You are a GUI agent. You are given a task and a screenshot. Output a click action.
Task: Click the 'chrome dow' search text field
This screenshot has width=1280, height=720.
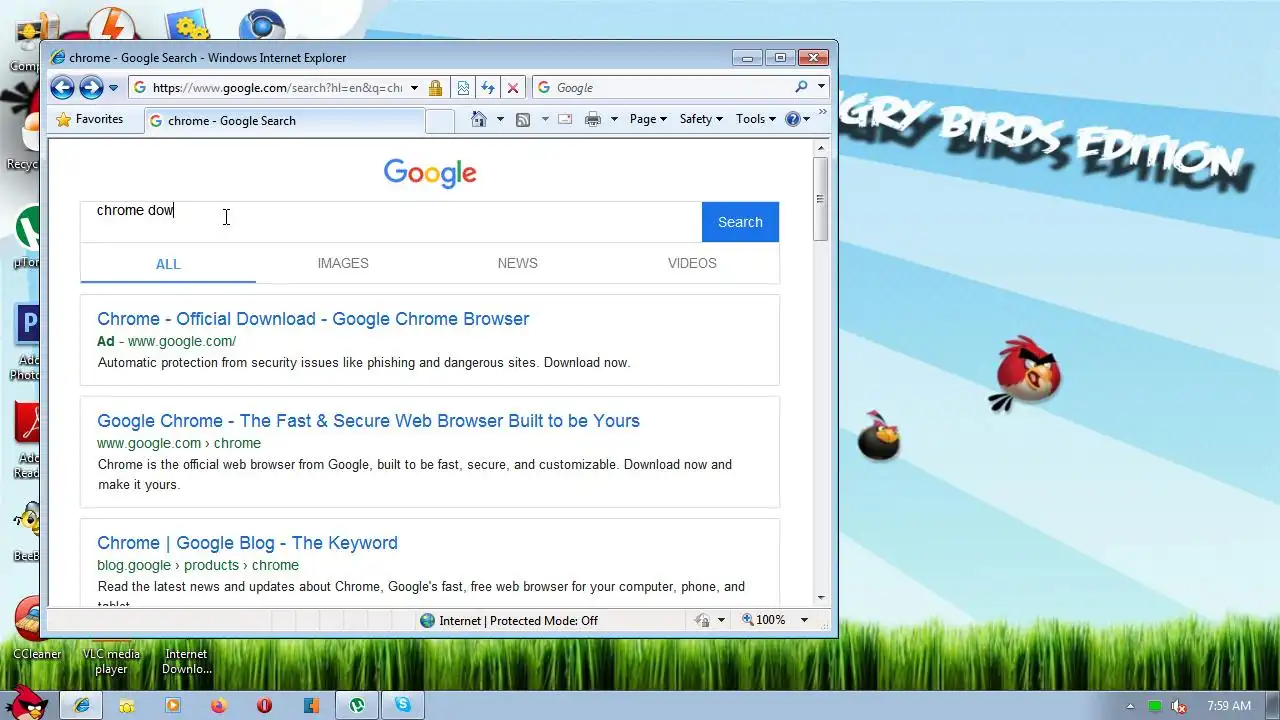391,222
